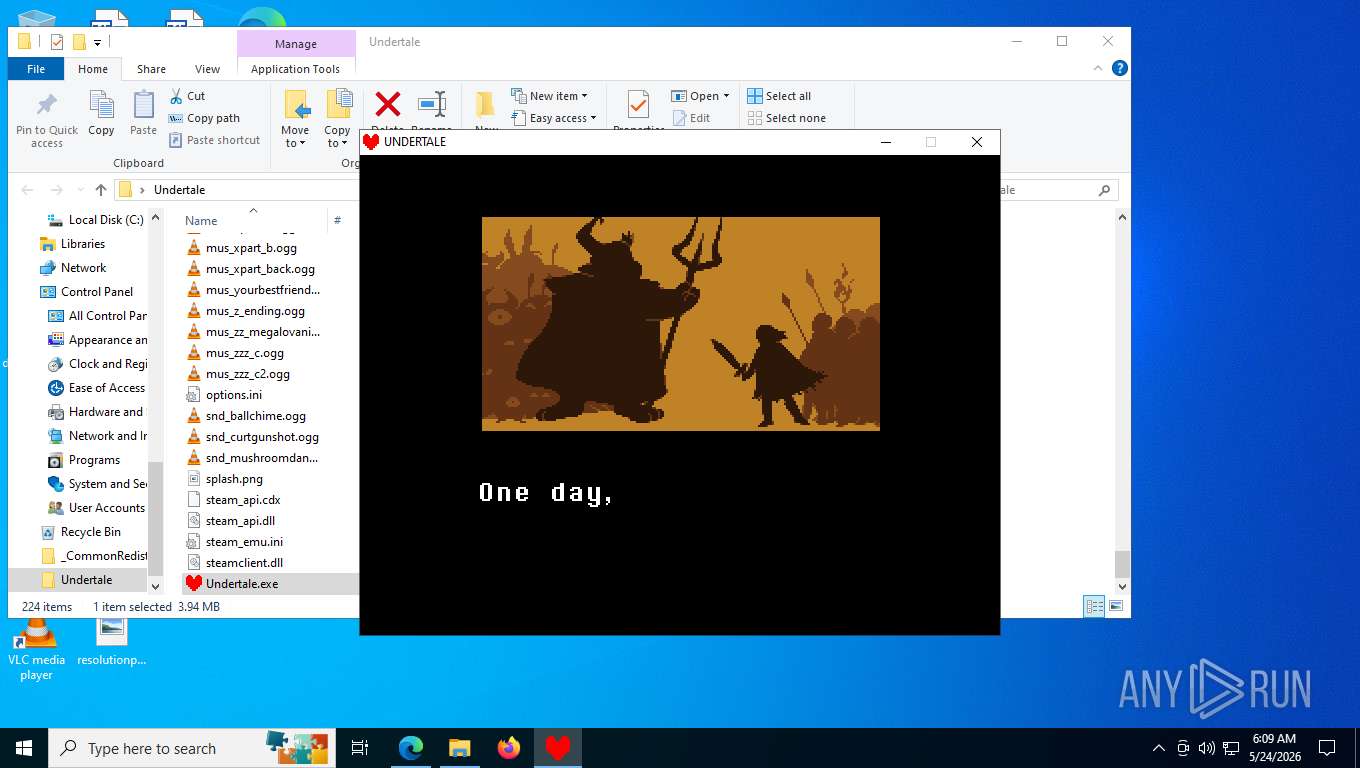This screenshot has width=1360, height=768.
Task: Click the navigation pane scroll down arrow
Action: click(155, 586)
